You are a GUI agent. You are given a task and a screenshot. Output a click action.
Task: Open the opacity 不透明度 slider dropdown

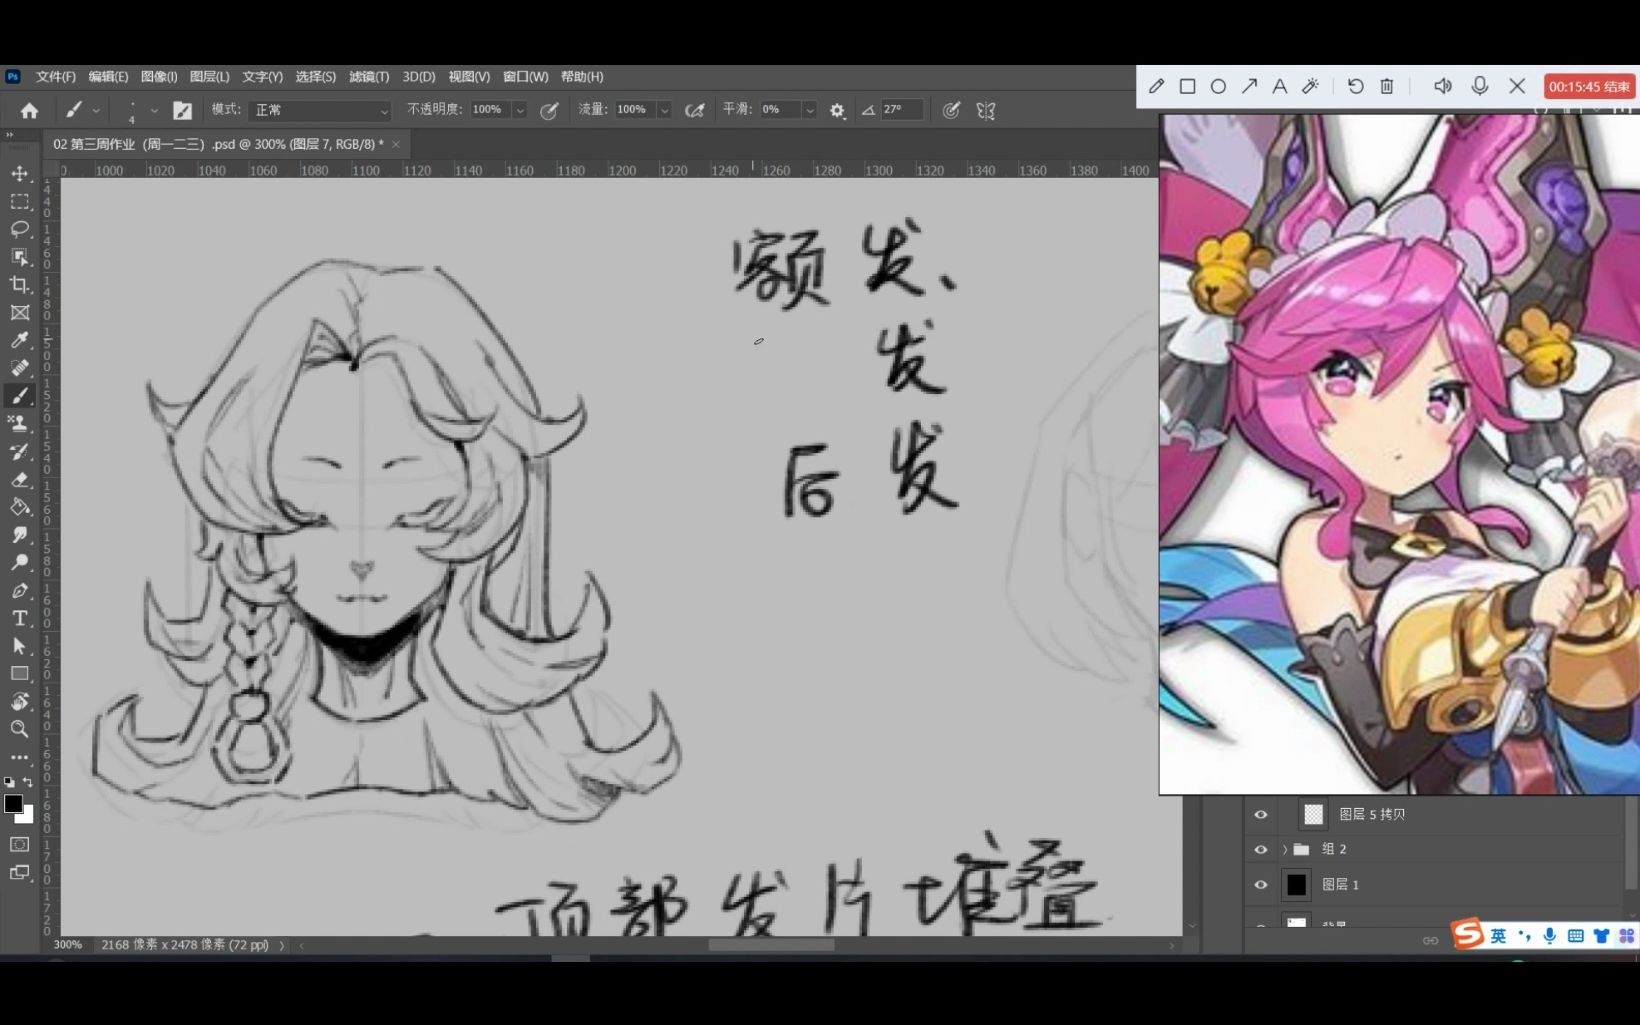click(519, 110)
